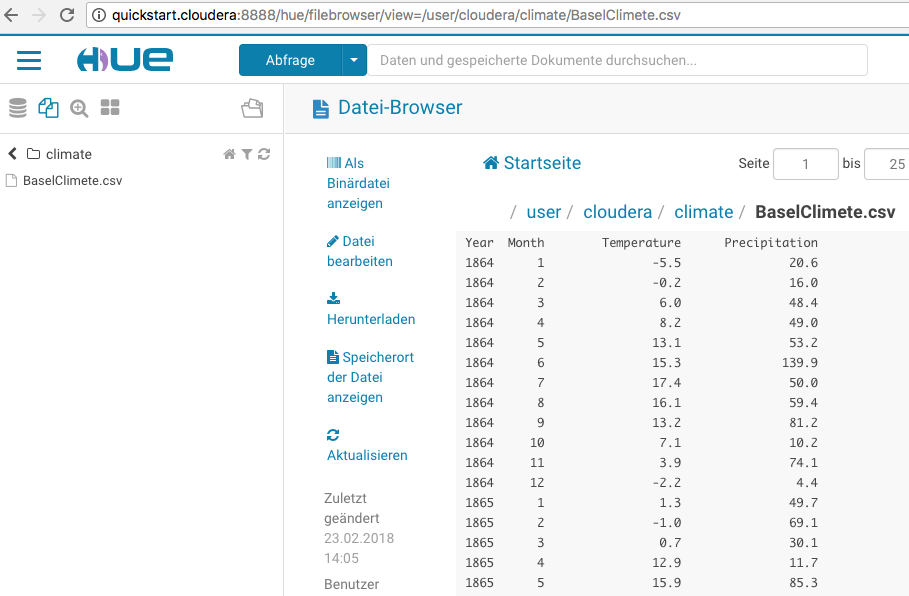909x596 pixels.
Task: Click the home icon in climate panel
Action: pos(229,154)
